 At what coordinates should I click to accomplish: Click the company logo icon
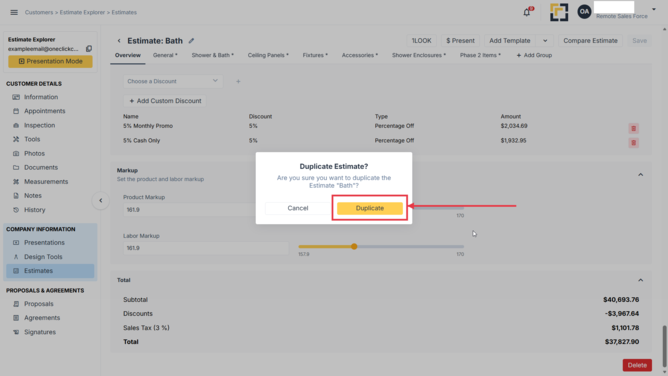point(559,12)
